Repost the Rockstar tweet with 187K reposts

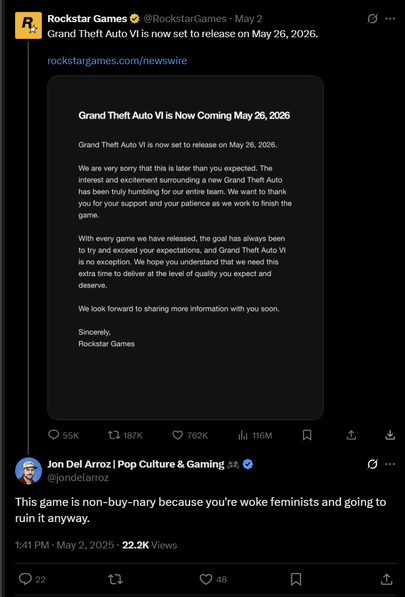click(125, 435)
